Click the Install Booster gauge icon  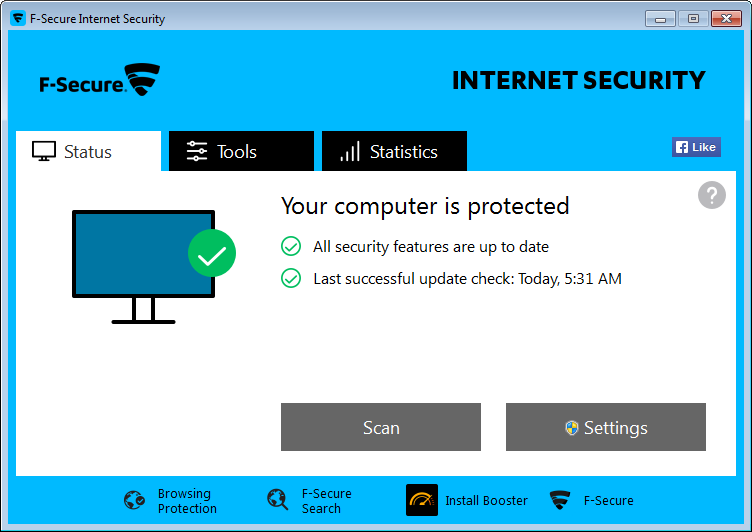[422, 500]
